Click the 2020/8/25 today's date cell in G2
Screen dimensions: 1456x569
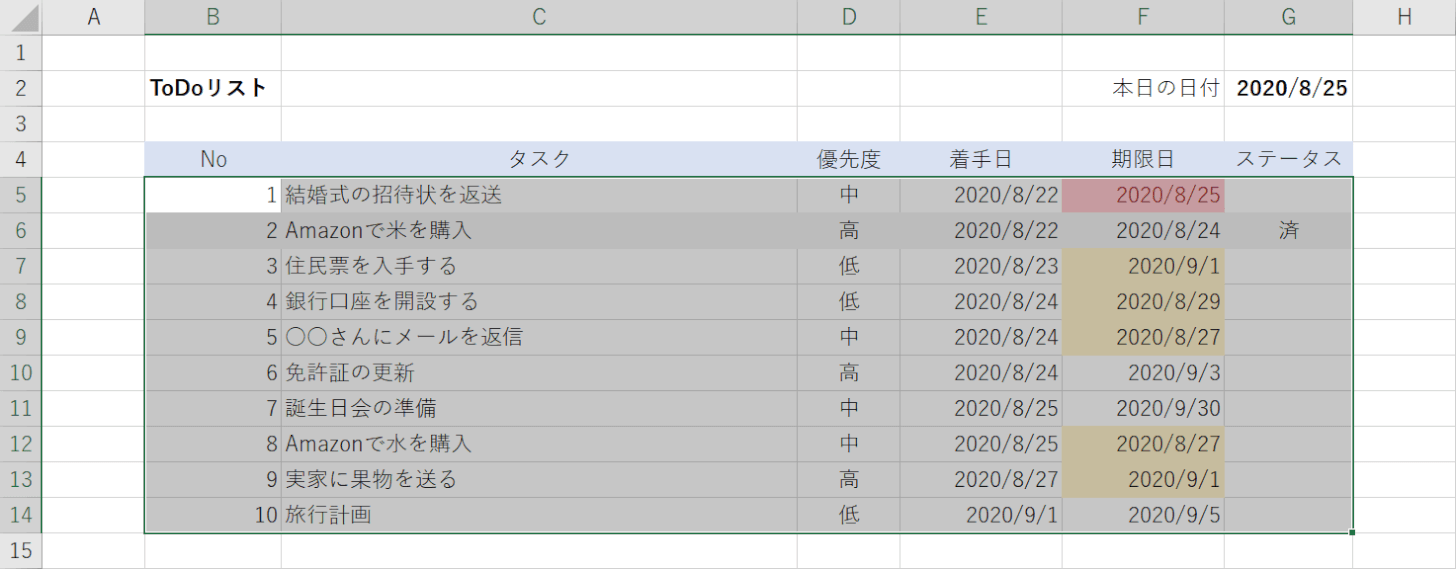coord(1289,88)
